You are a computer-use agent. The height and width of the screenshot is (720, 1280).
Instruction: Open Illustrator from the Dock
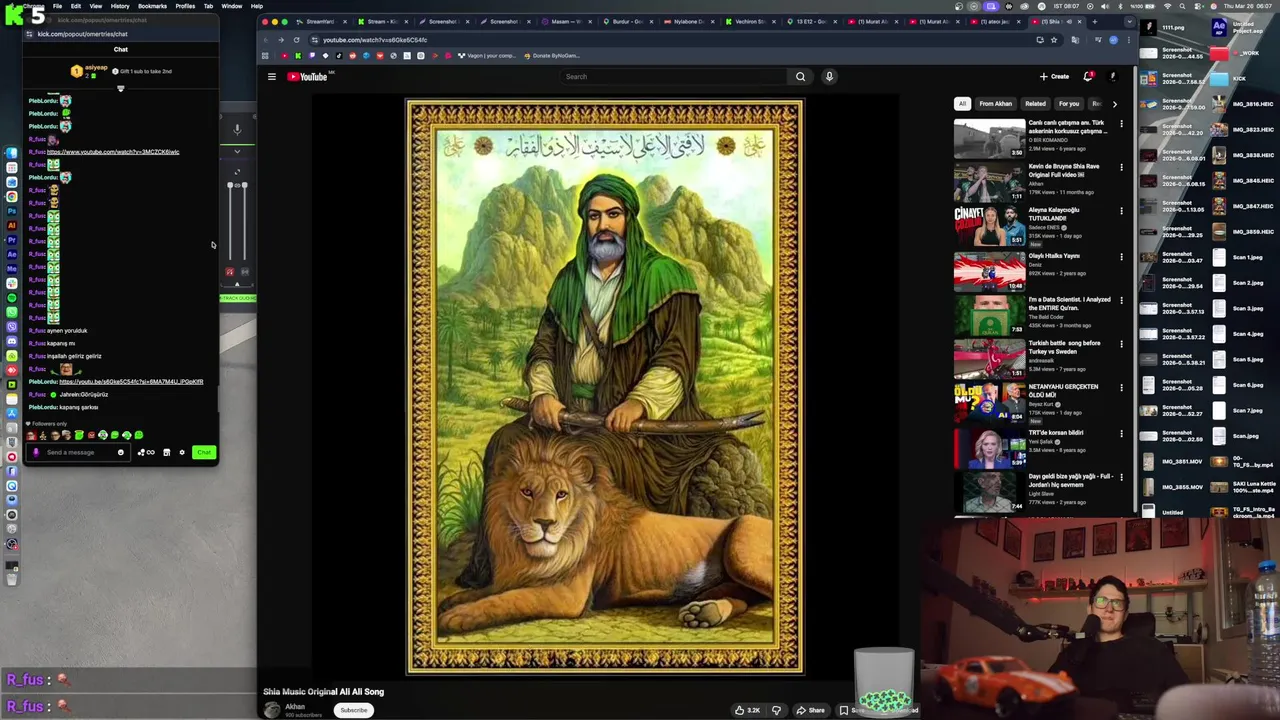[12, 226]
